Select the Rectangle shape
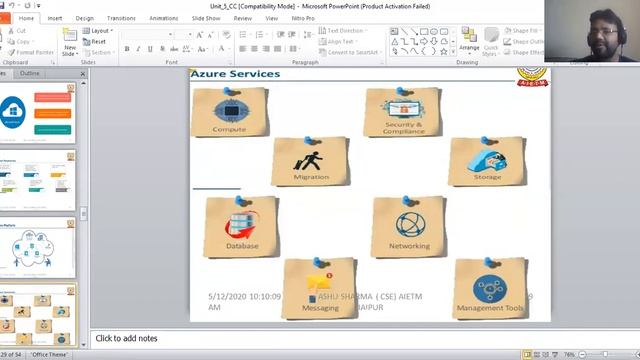The width and height of the screenshot is (640, 360). (x=424, y=31)
